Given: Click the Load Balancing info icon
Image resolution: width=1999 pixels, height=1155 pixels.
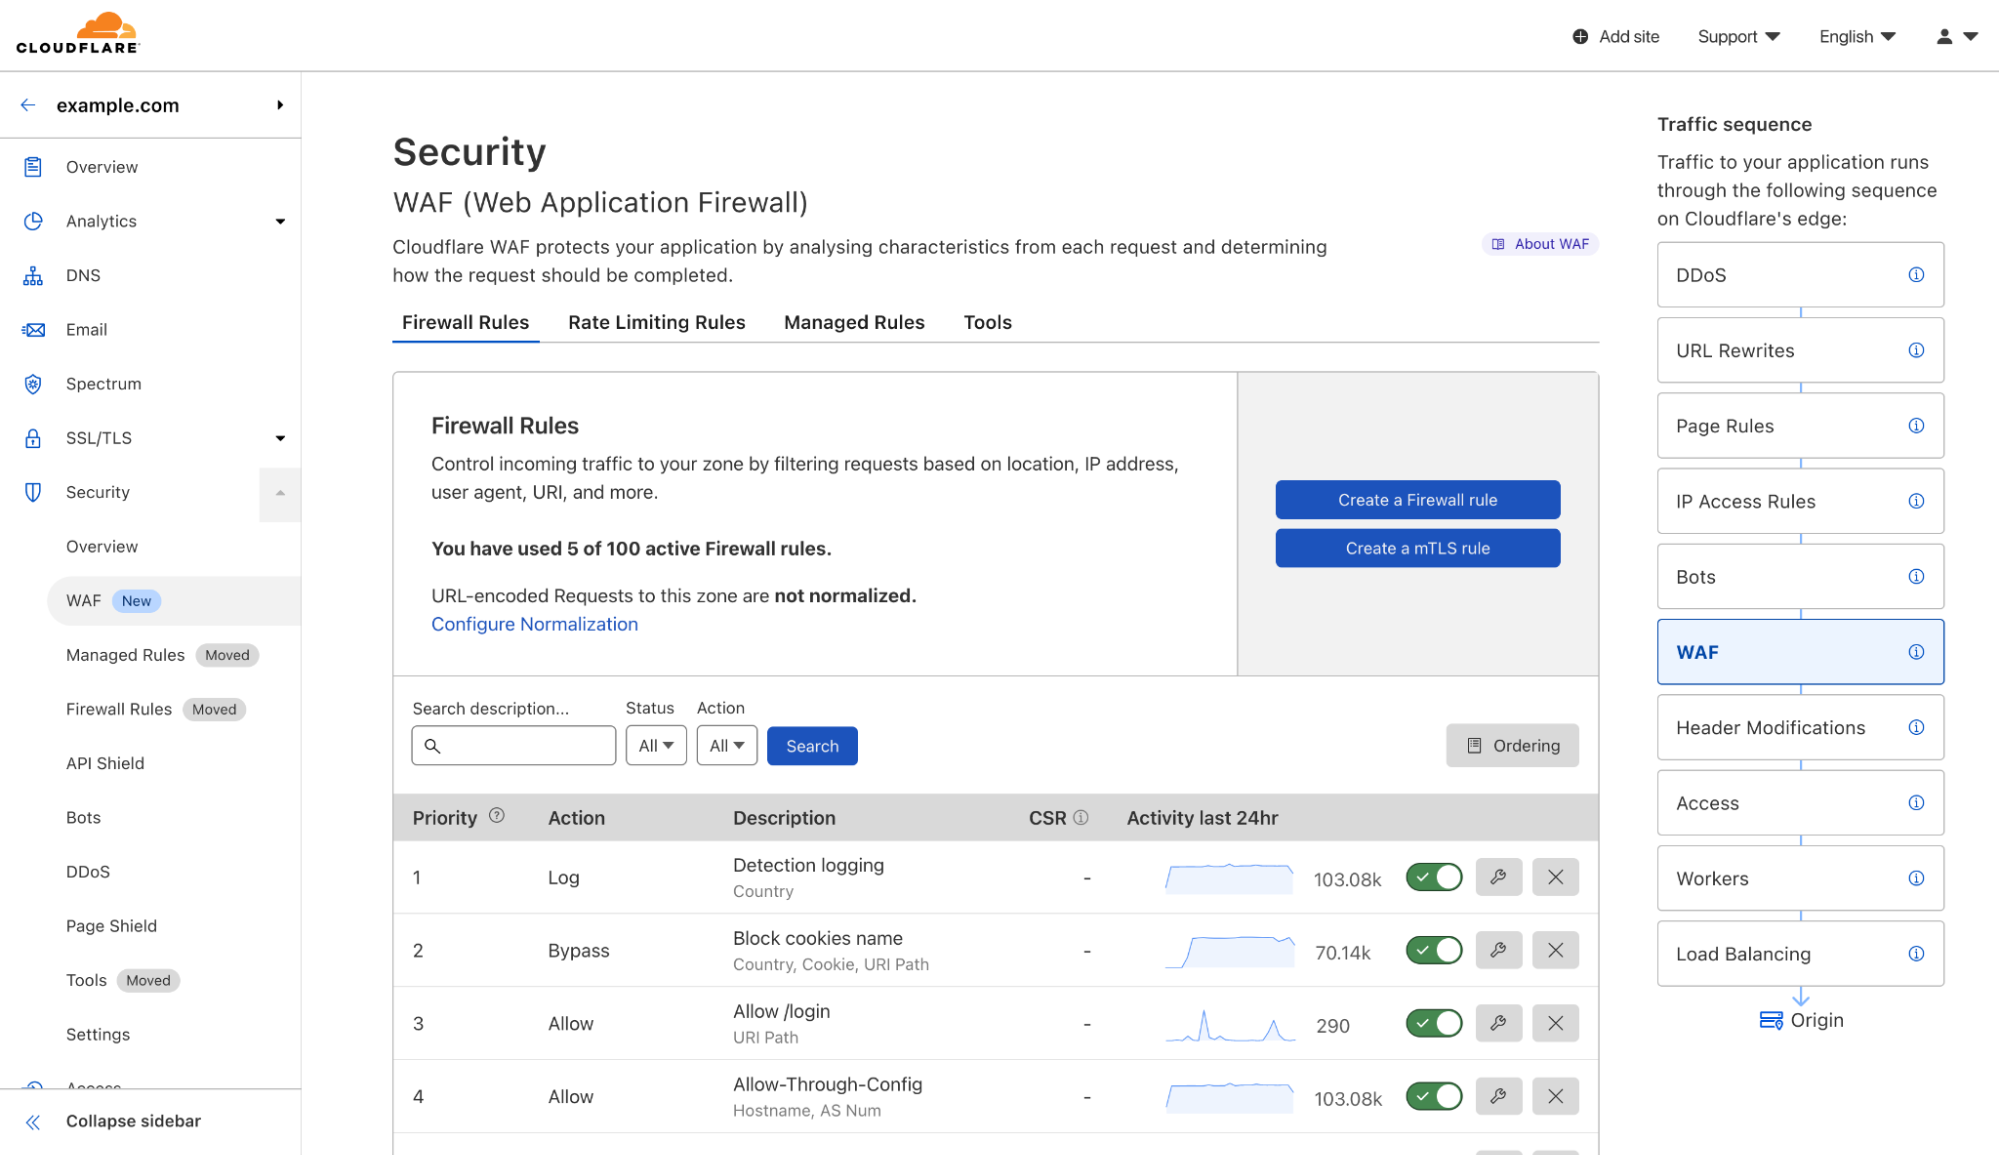Looking at the screenshot, I should point(1918,953).
